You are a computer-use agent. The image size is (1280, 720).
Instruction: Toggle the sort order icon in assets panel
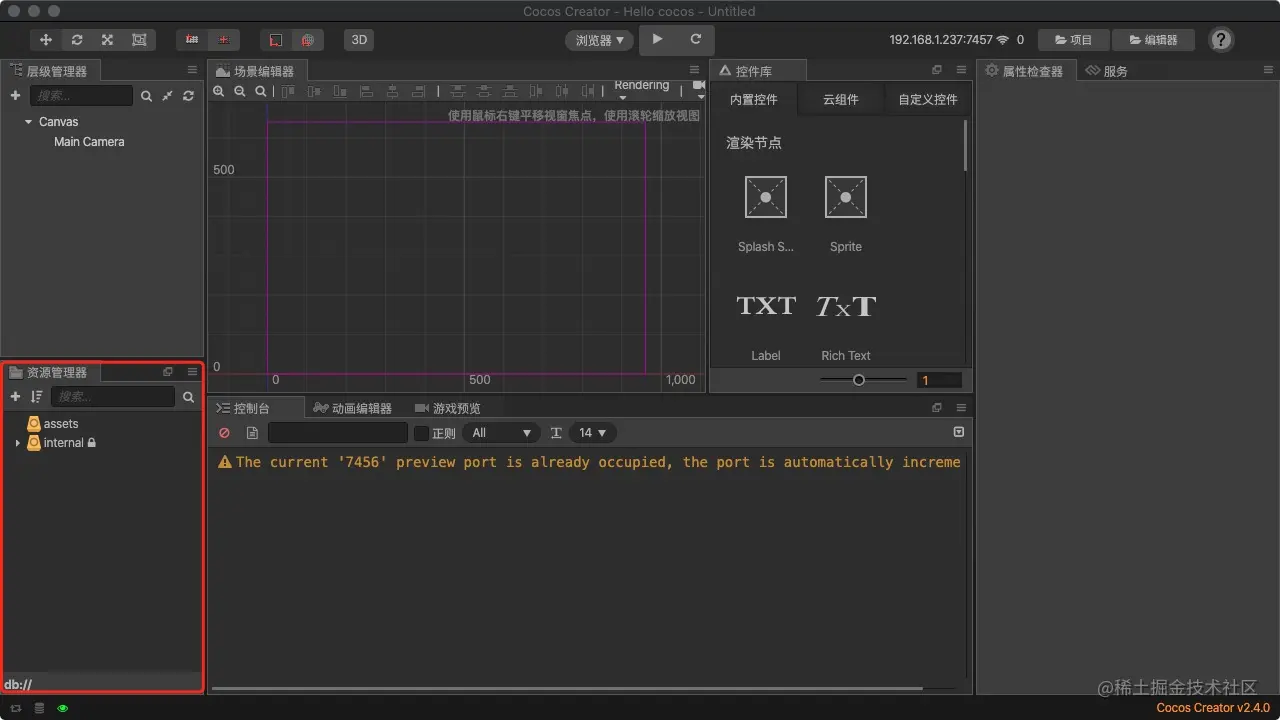click(x=37, y=397)
